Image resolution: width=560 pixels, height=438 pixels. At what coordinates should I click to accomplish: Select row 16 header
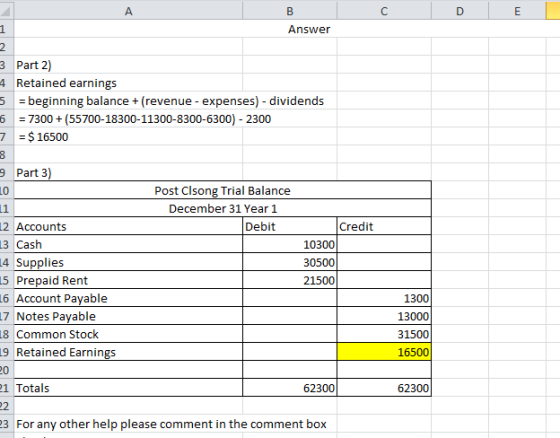(x=6, y=298)
